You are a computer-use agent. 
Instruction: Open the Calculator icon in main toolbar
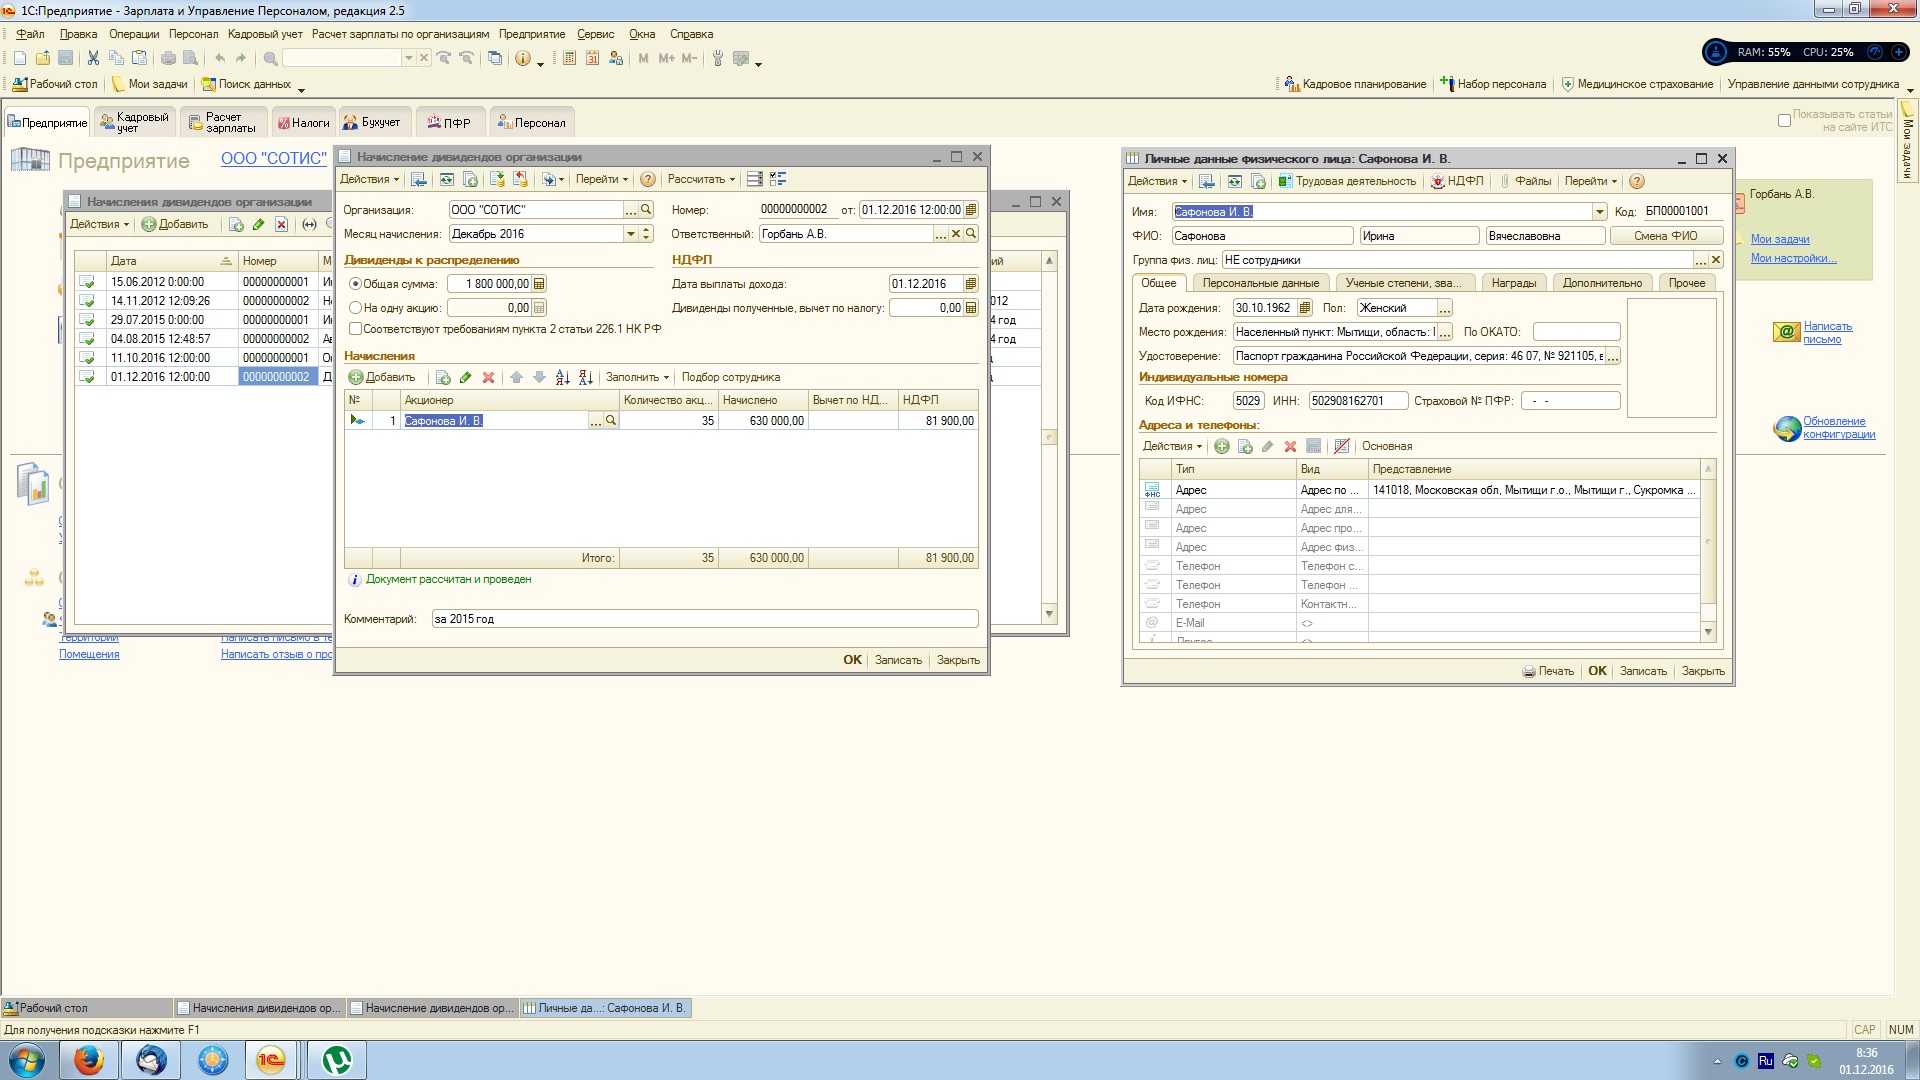pos(569,58)
